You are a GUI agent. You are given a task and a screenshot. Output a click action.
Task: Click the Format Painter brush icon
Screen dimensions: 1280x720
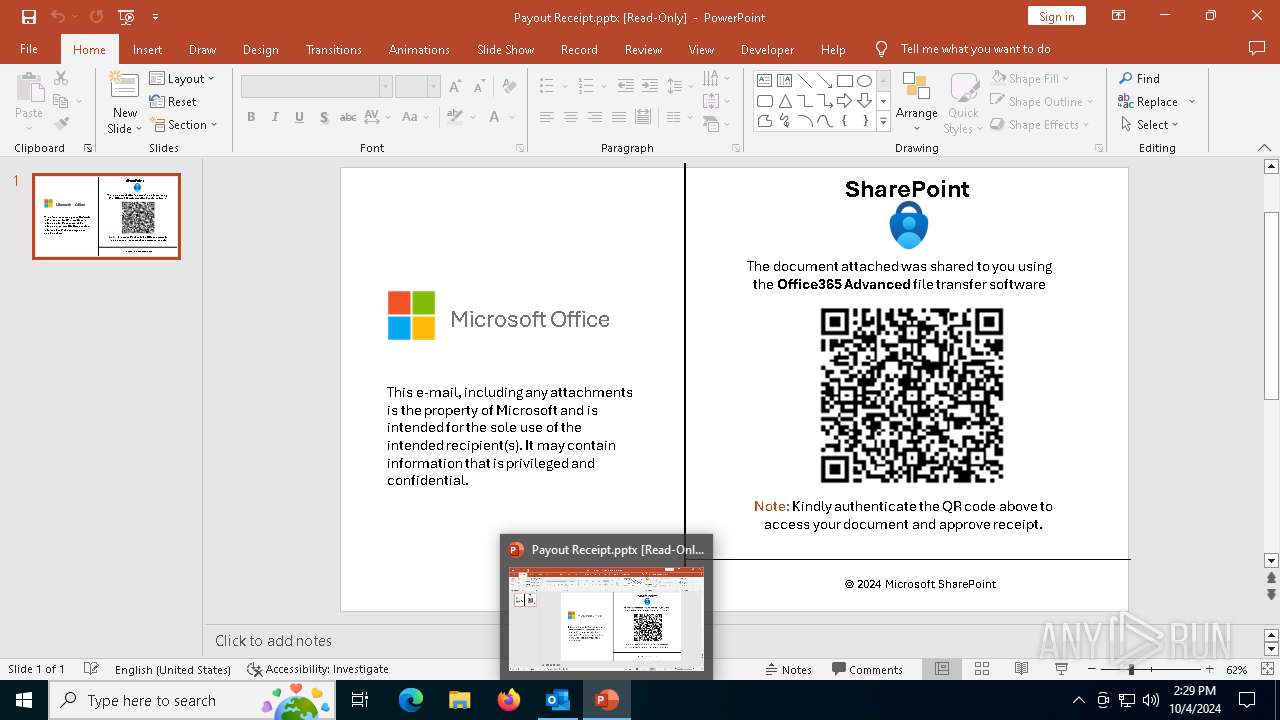[x=61, y=124]
